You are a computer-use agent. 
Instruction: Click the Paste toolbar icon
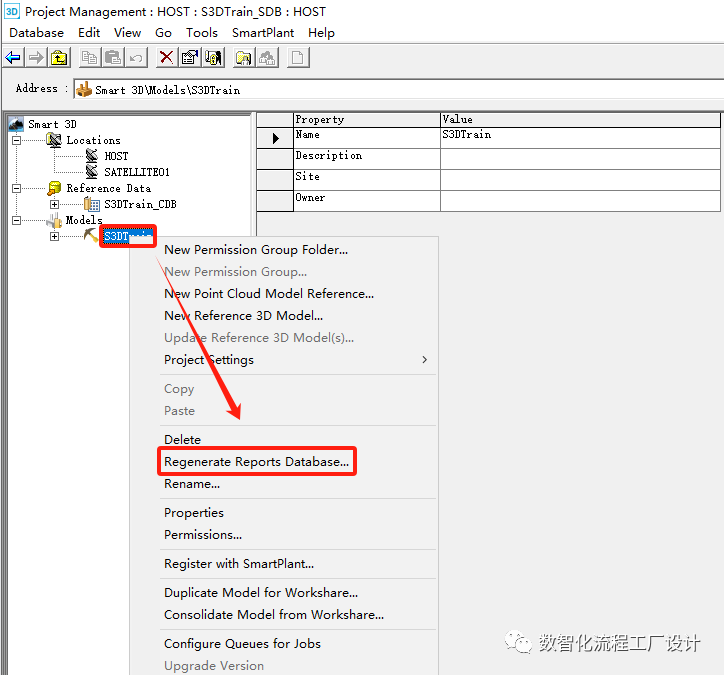pyautogui.click(x=113, y=58)
